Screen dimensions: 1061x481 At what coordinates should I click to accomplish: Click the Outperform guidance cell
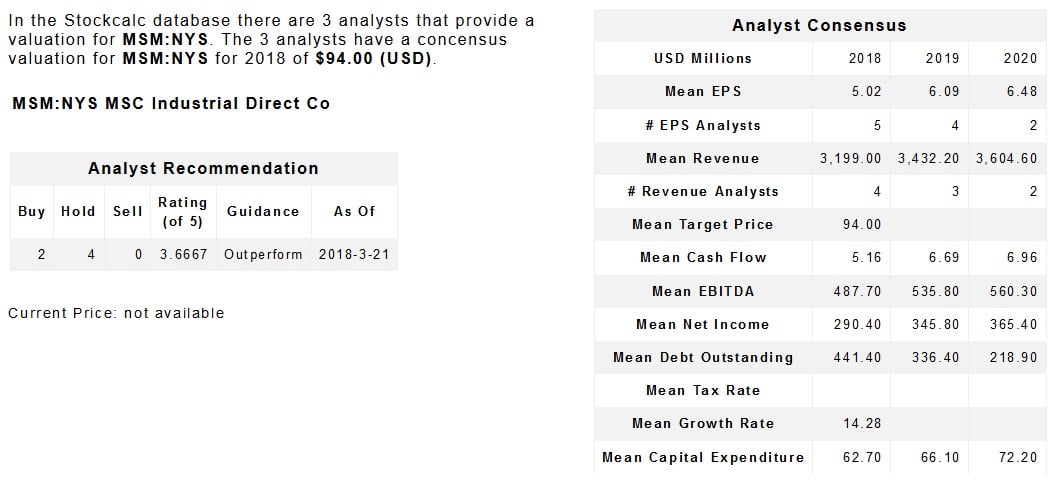click(263, 254)
